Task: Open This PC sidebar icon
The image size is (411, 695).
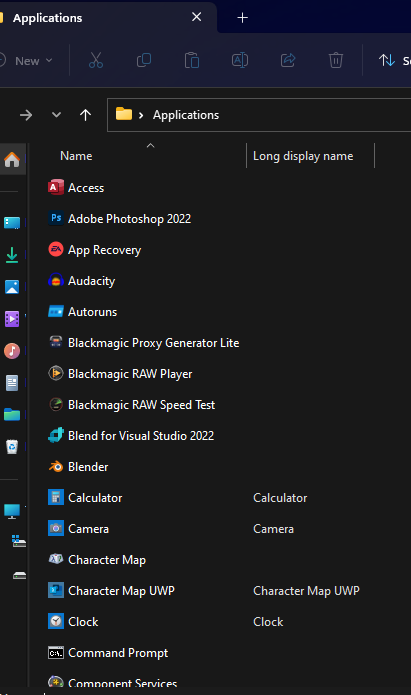Action: tap(12, 511)
